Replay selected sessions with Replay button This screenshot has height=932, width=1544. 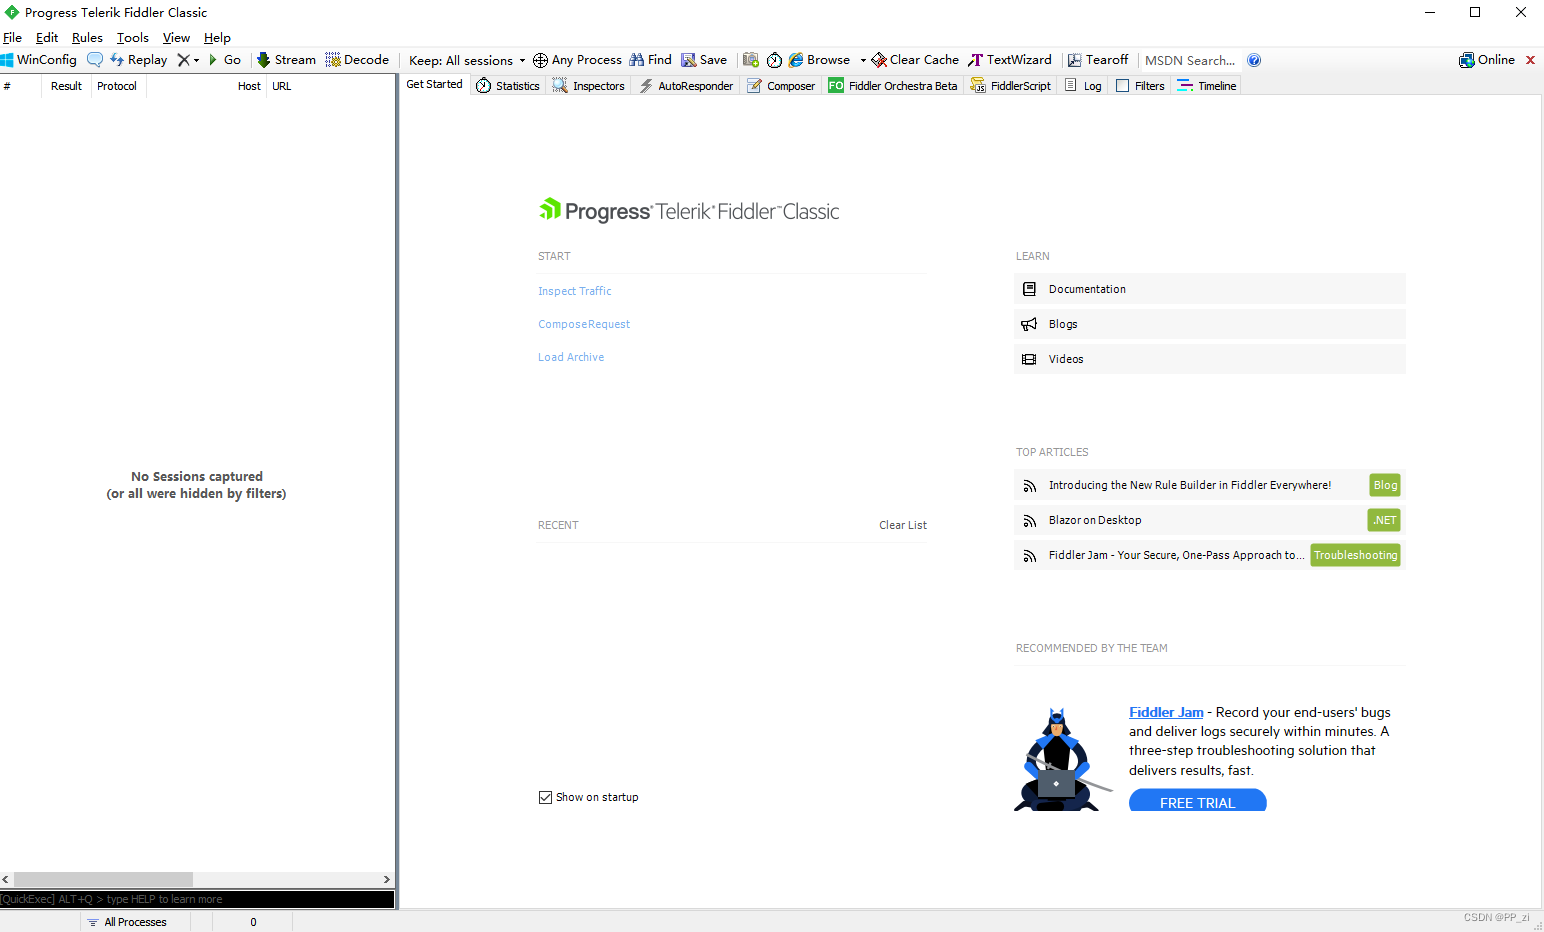pyautogui.click(x=139, y=60)
